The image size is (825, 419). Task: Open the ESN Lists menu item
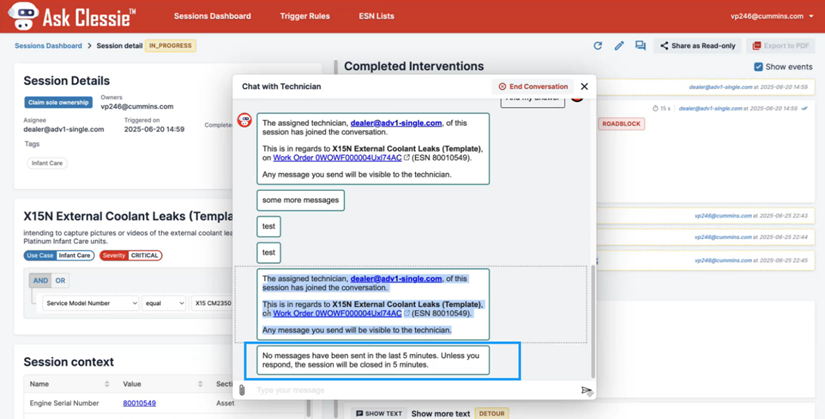(x=376, y=16)
